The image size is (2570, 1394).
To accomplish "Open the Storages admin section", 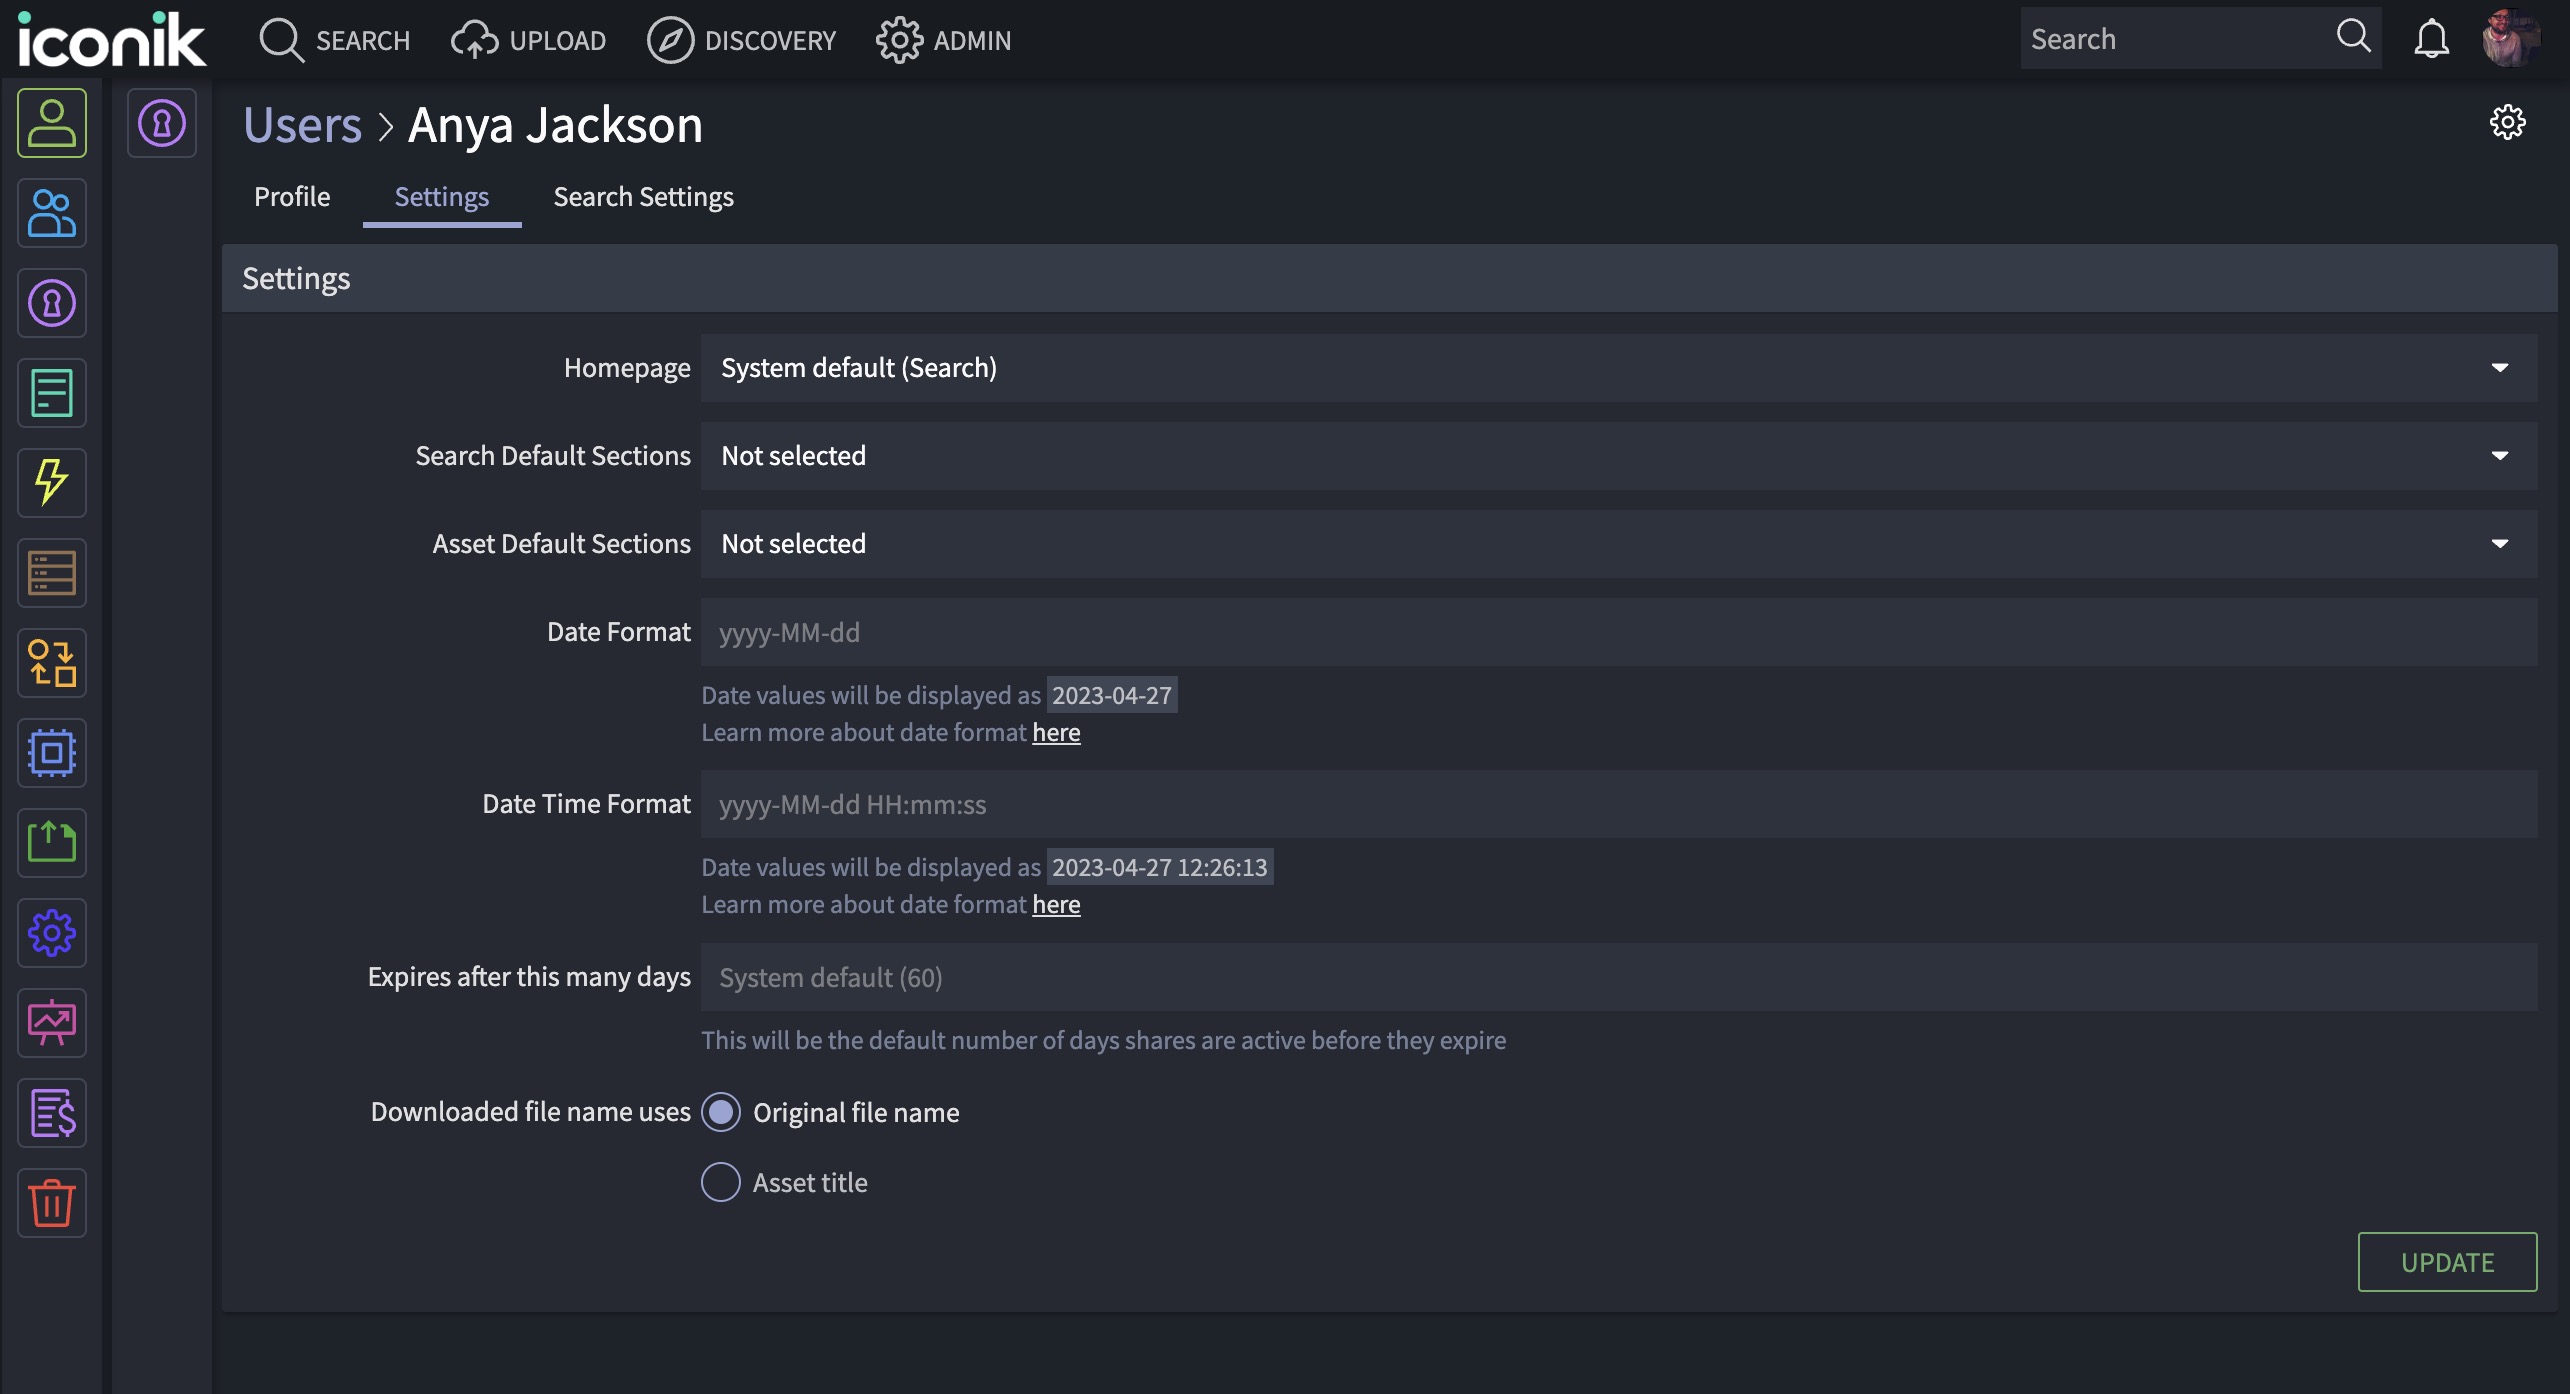I will tap(51, 573).
